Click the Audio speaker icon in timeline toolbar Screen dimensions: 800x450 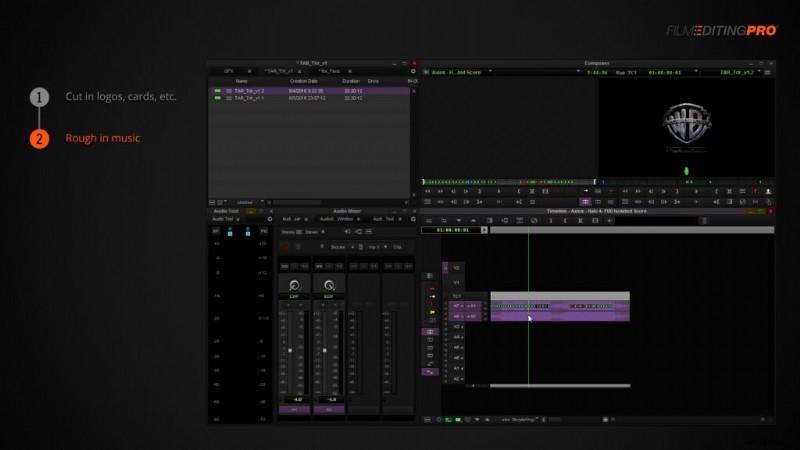(610, 220)
